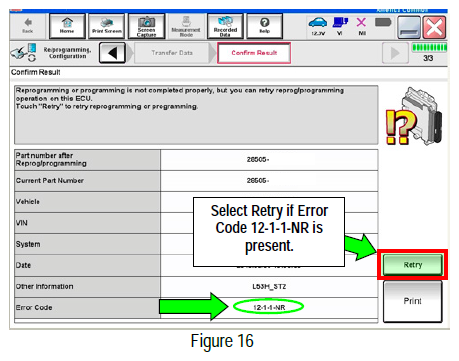Minimize the CONSULT window

click(409, 27)
